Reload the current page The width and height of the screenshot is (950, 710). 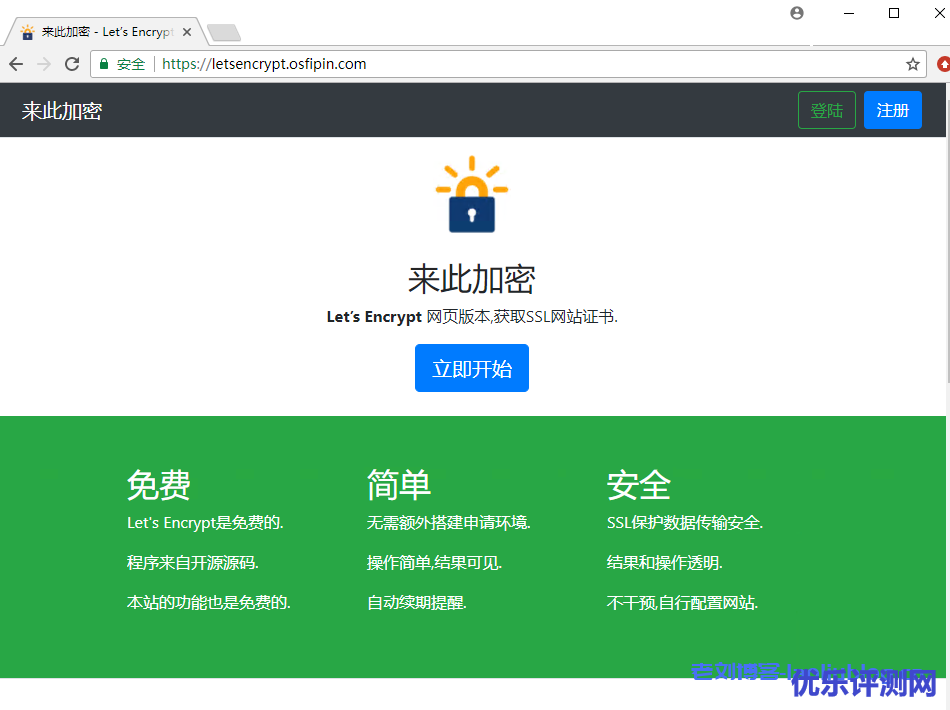coord(72,64)
